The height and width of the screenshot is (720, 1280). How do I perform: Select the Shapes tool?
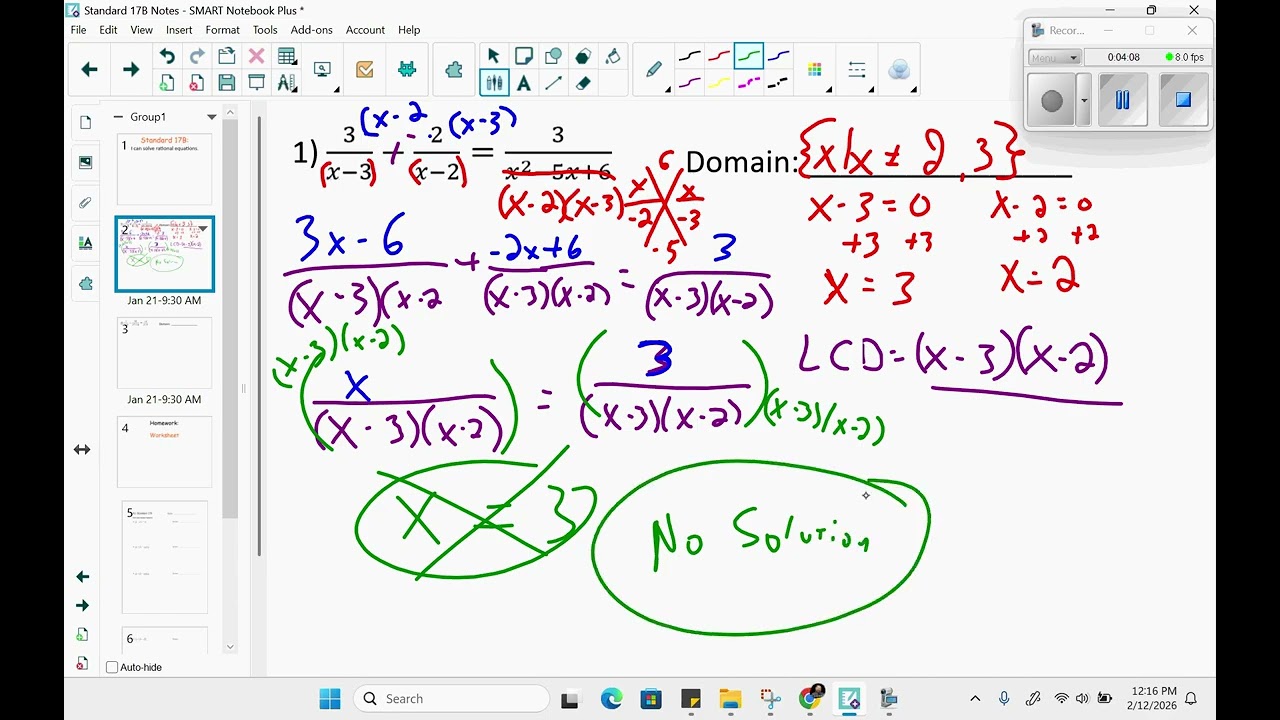tap(553, 56)
